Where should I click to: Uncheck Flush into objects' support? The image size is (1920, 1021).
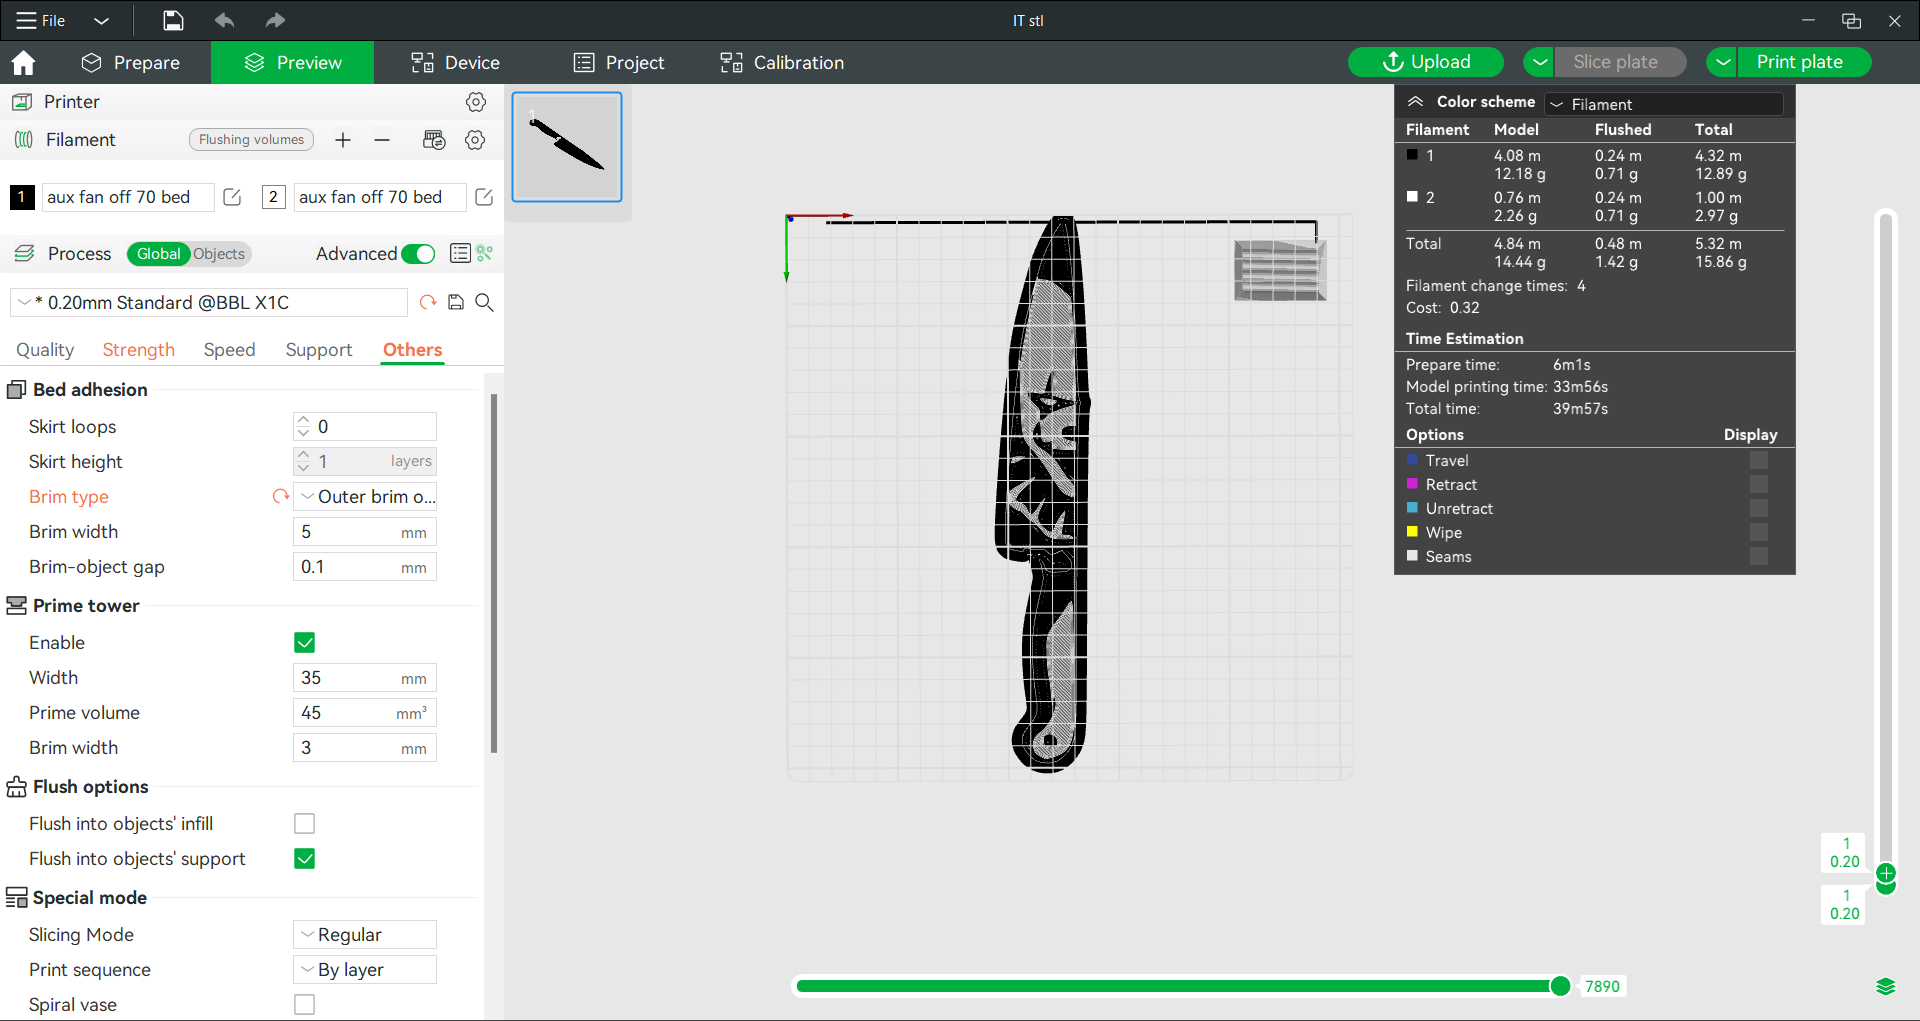[x=305, y=859]
